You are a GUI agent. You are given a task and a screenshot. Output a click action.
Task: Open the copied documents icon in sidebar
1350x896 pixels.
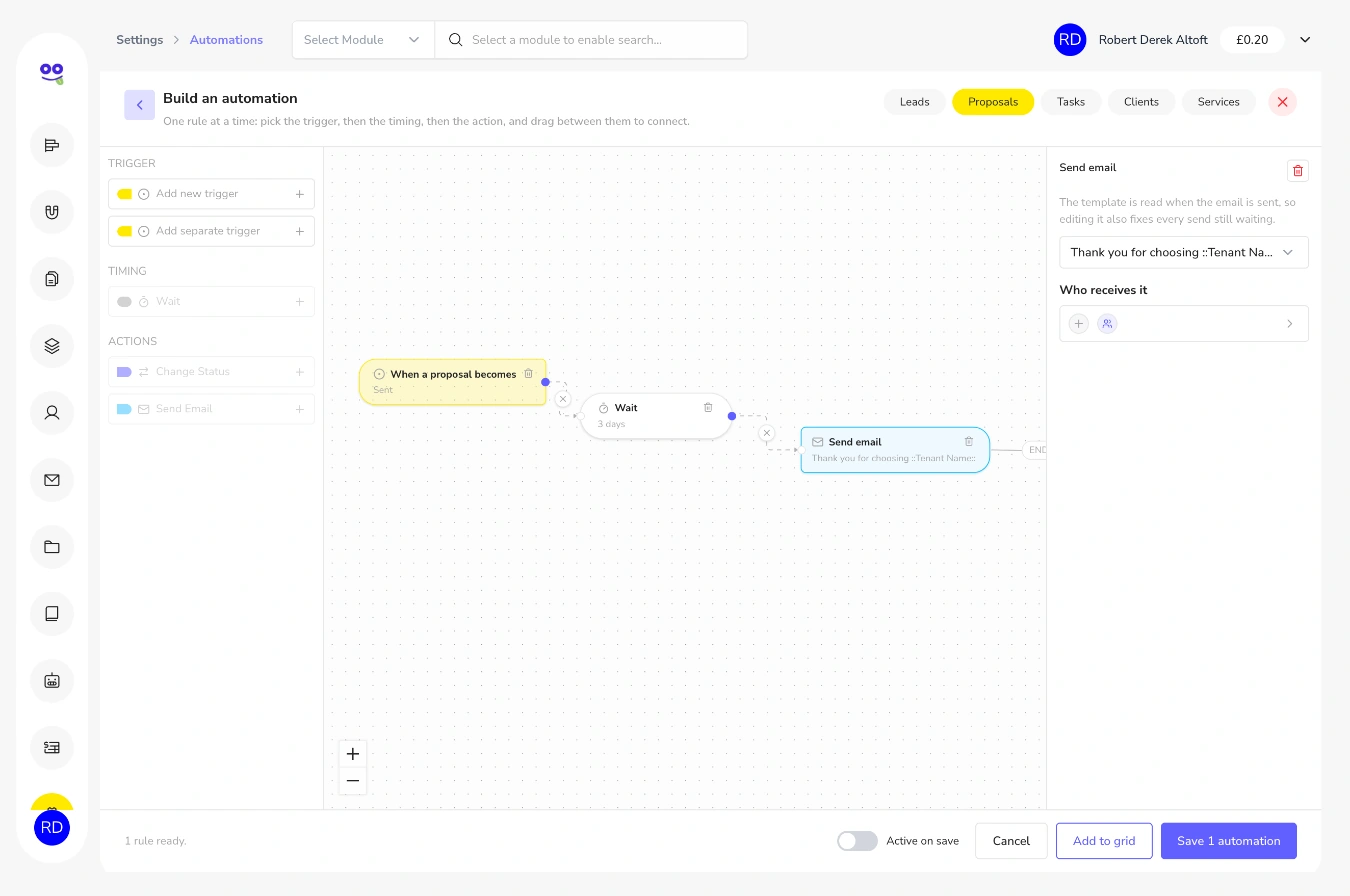click(x=52, y=279)
